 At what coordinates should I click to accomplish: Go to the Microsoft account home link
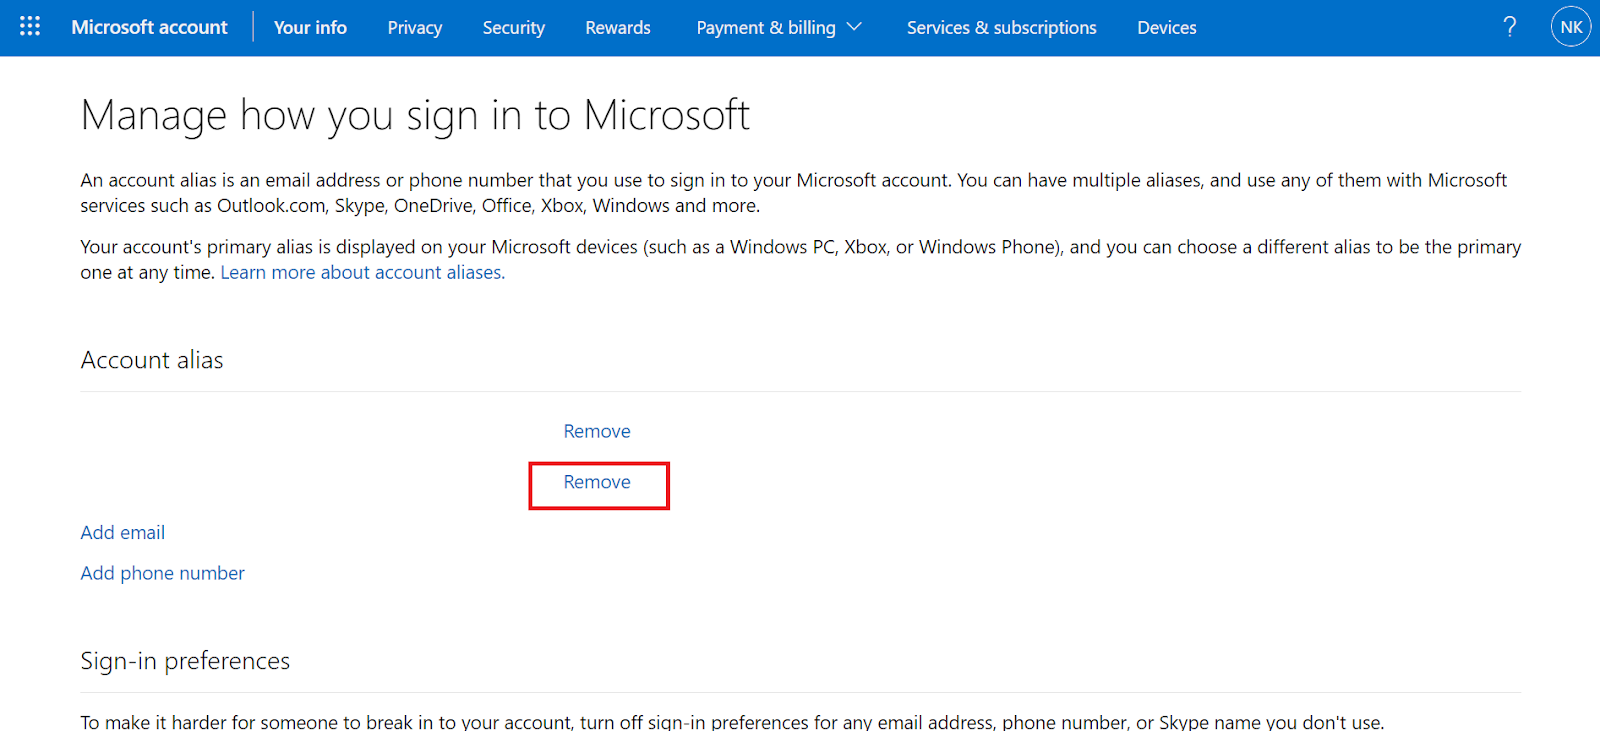149,27
